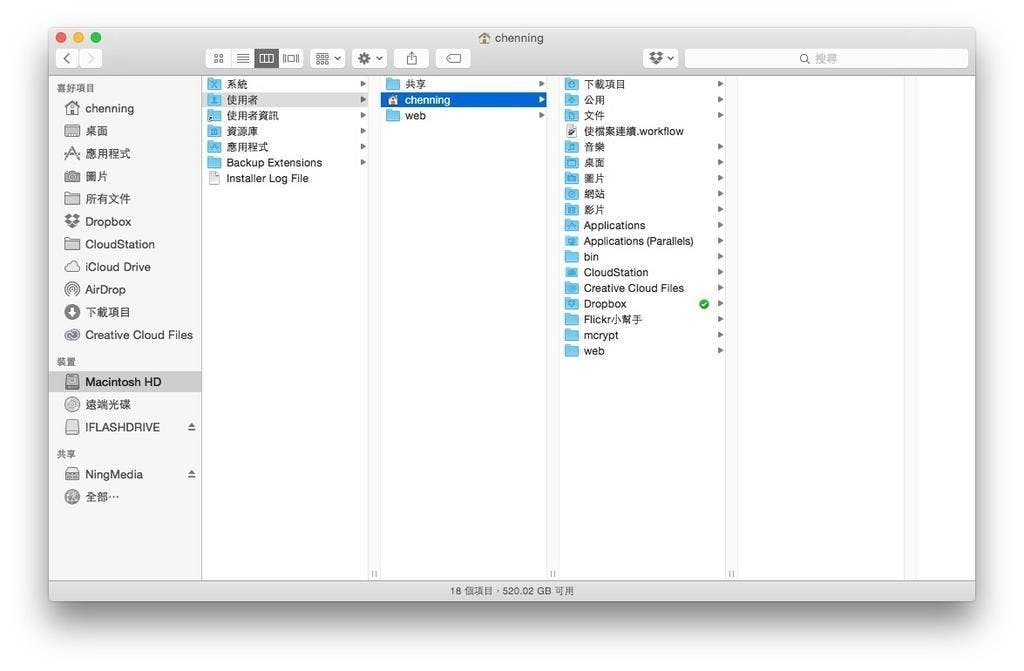This screenshot has height=671, width=1024.
Task: Eject the IFLASHDRIVE volume
Action: (x=192, y=427)
